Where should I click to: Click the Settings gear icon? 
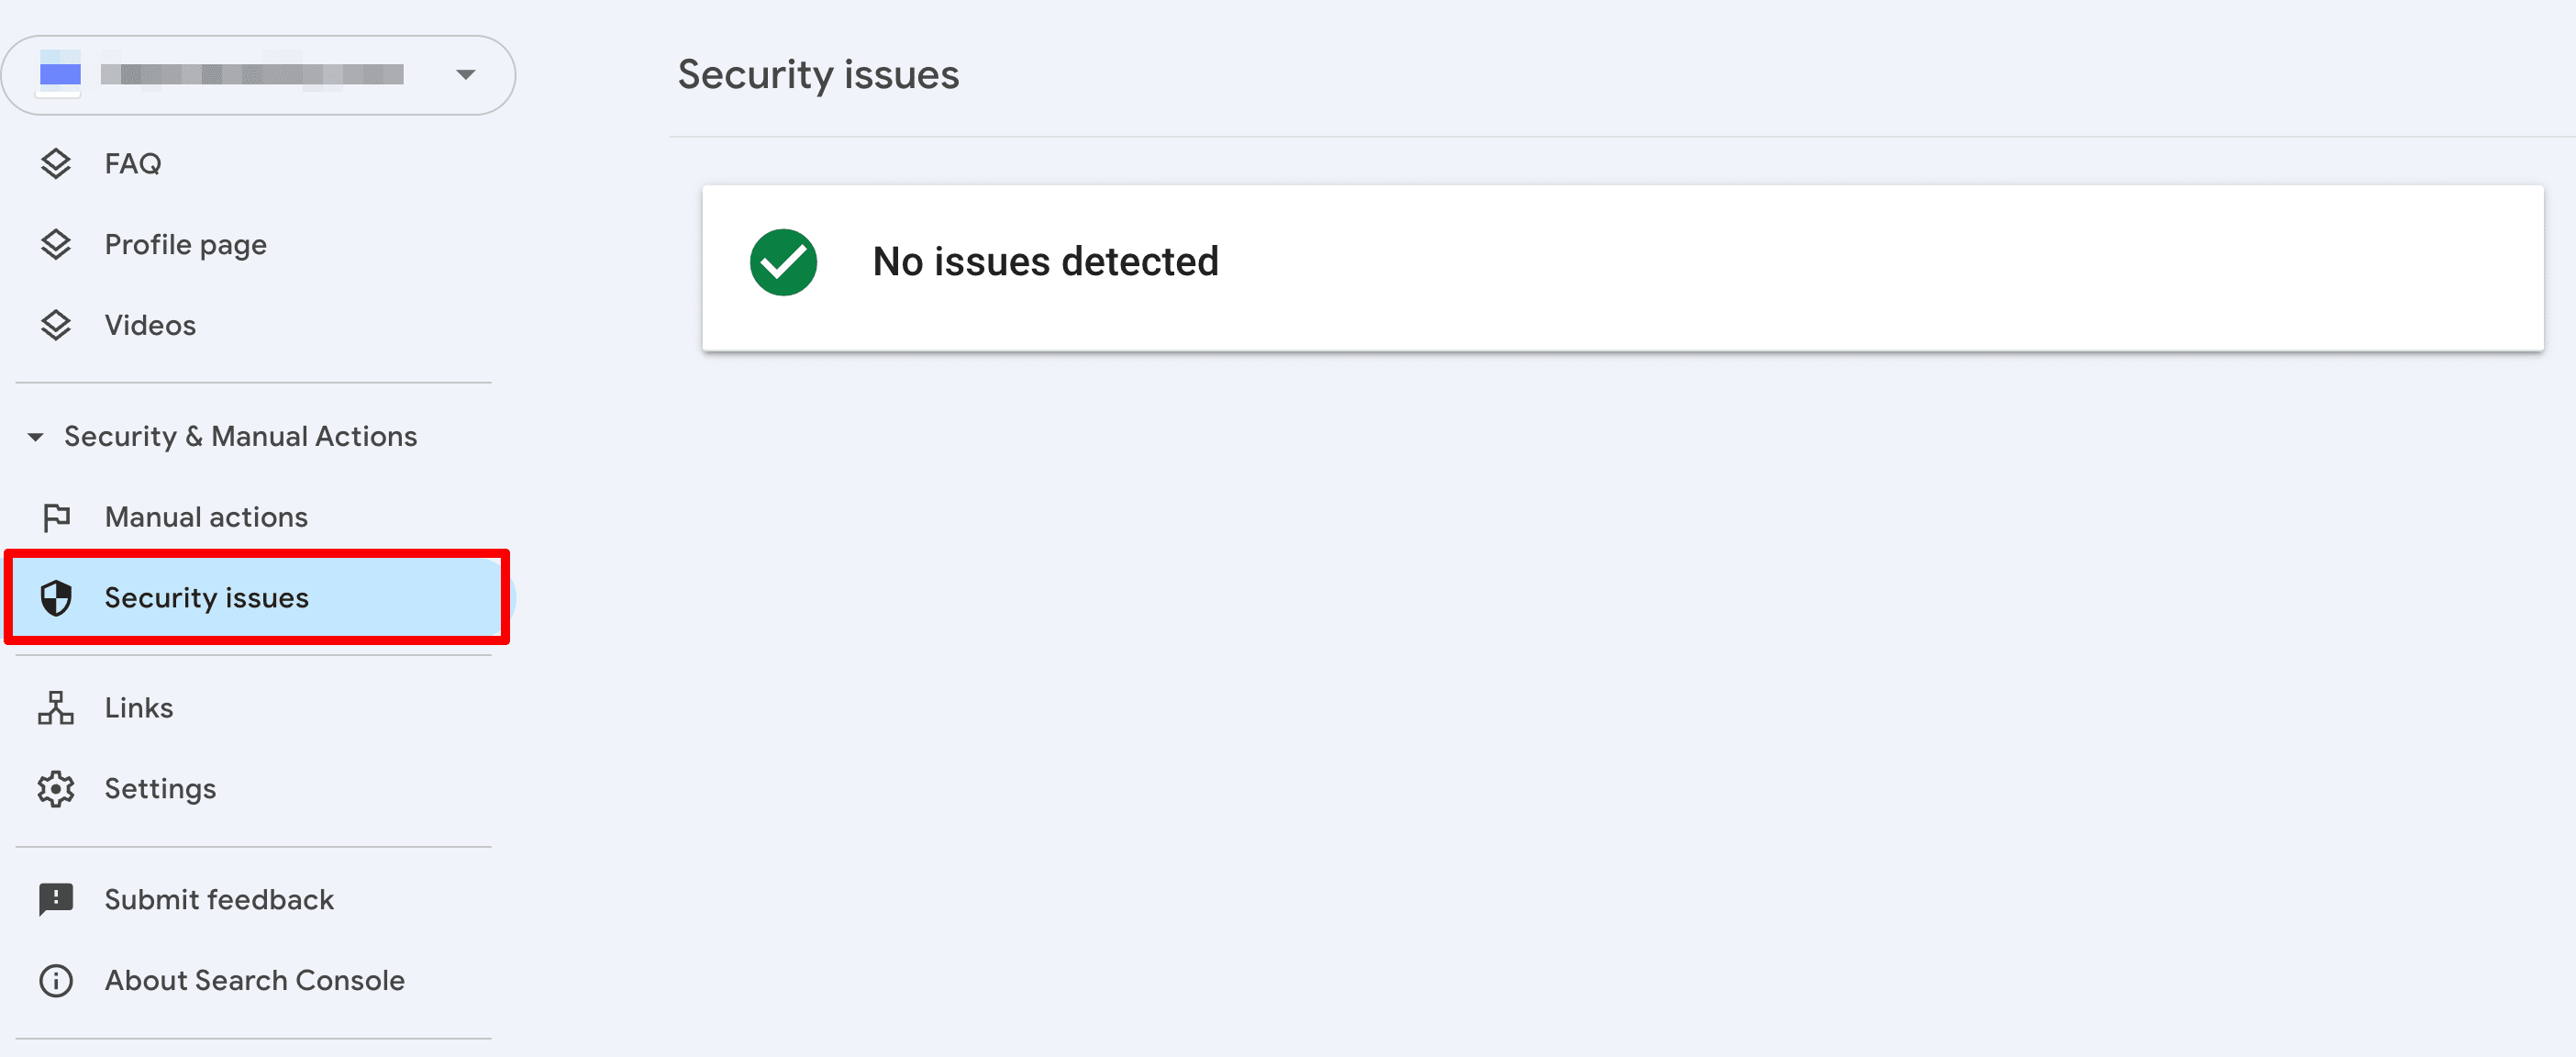[56, 788]
